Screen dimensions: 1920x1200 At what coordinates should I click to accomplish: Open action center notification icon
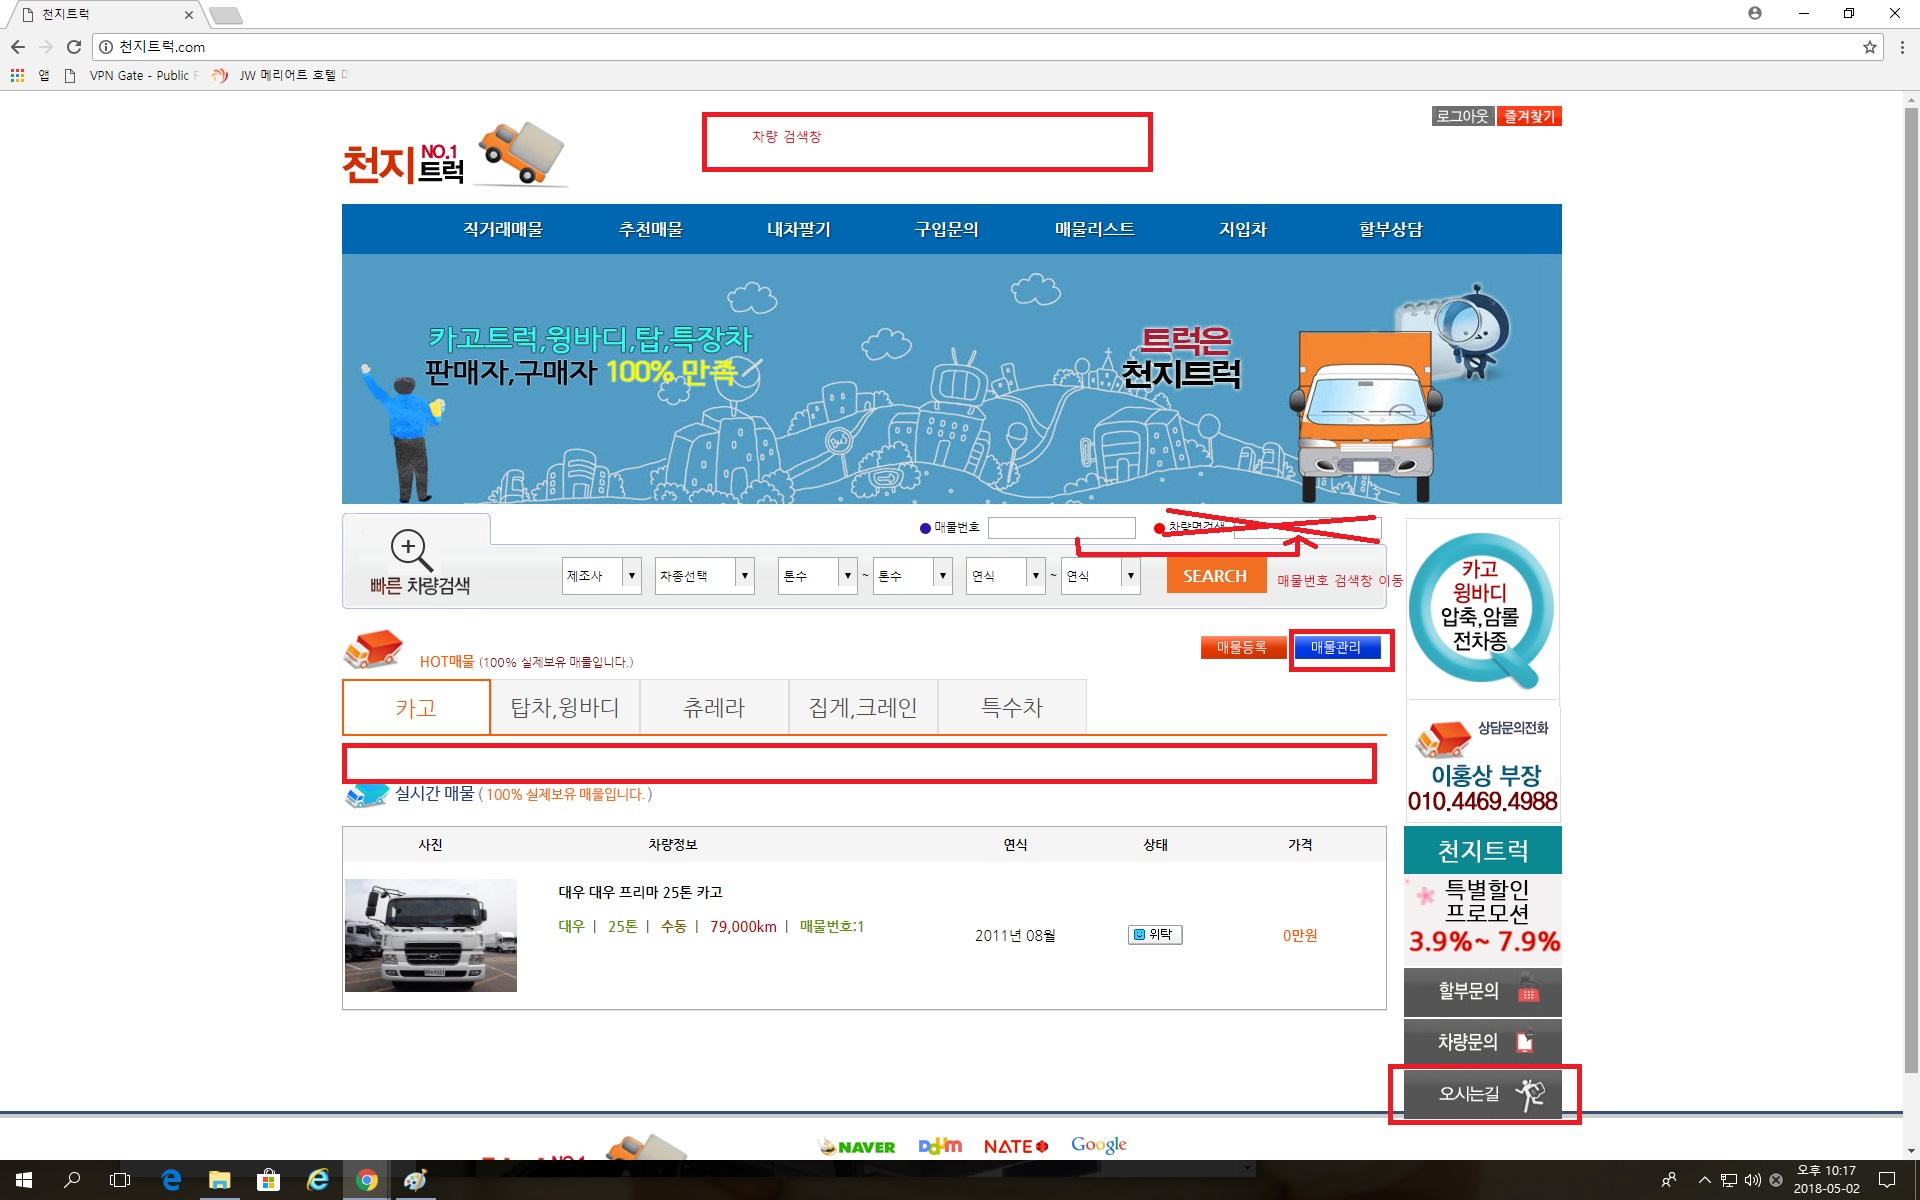[x=1887, y=1180]
